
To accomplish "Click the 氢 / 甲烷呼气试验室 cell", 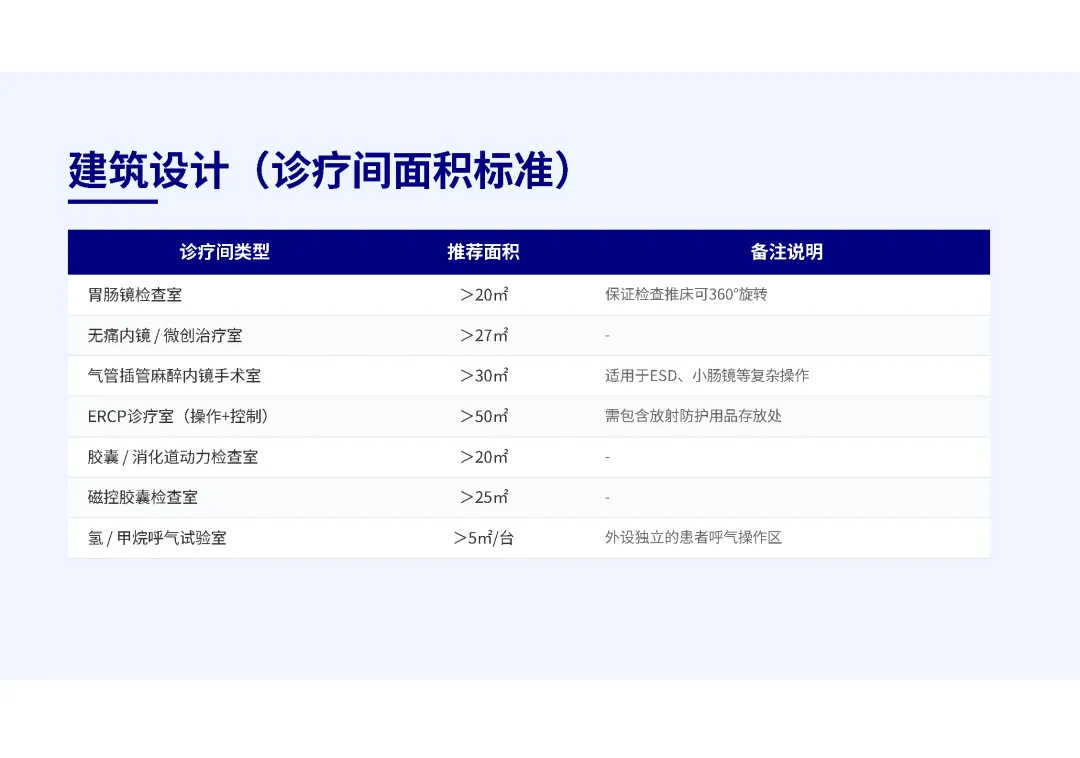I will [x=157, y=538].
